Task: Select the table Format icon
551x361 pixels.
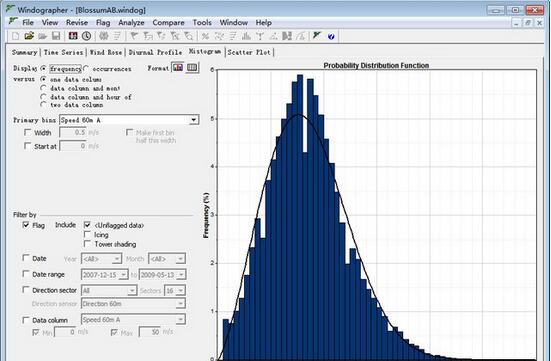Action: pyautogui.click(x=192, y=67)
